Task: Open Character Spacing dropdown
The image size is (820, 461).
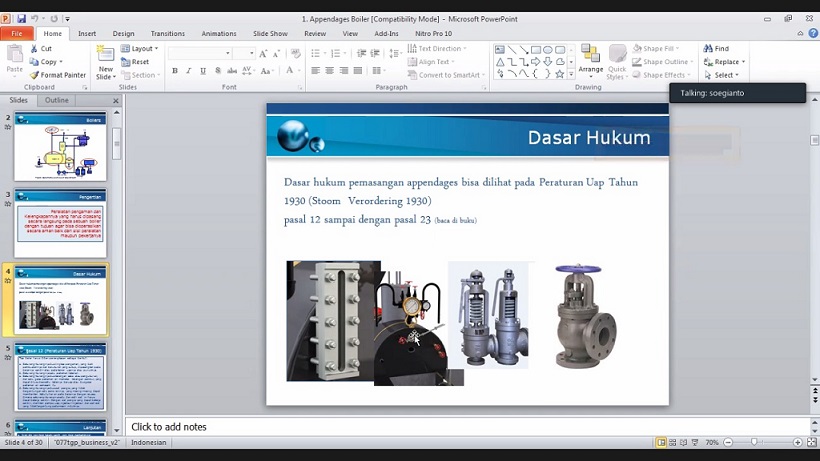Action: pyautogui.click(x=248, y=71)
